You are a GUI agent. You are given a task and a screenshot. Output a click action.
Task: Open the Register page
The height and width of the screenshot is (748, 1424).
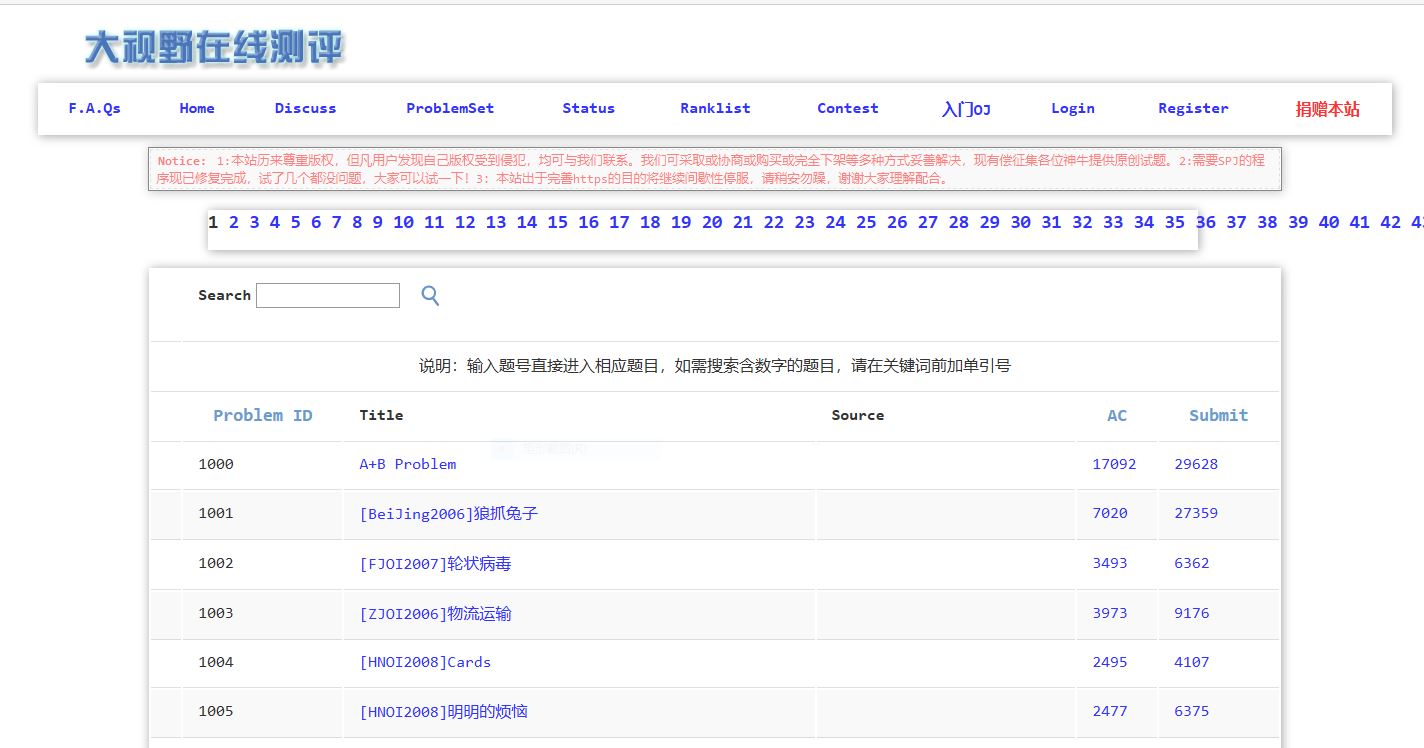coord(1193,108)
